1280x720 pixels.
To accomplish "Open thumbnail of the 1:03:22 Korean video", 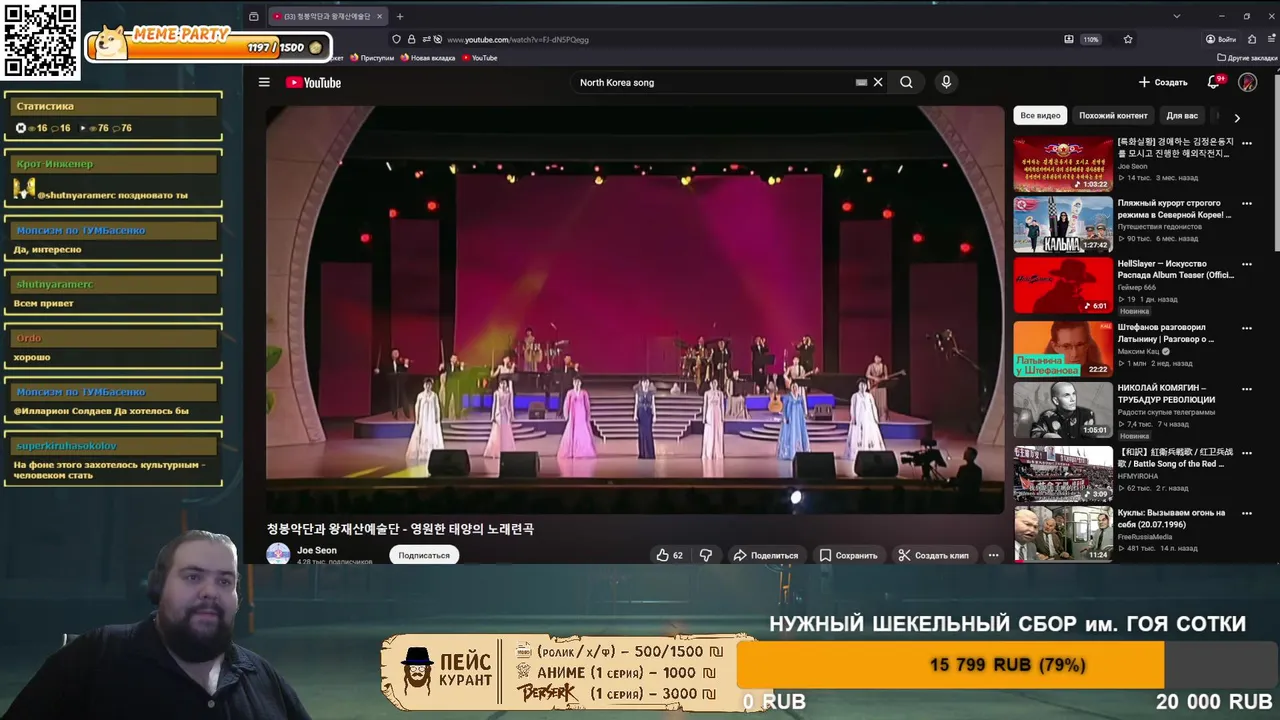I will [x=1063, y=164].
